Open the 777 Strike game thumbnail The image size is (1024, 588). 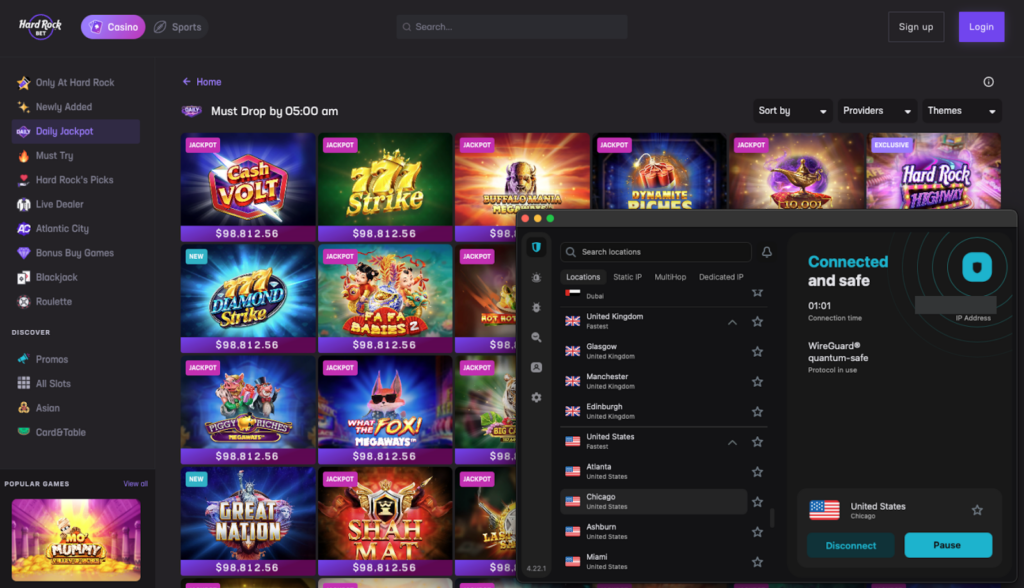pyautogui.click(x=385, y=188)
